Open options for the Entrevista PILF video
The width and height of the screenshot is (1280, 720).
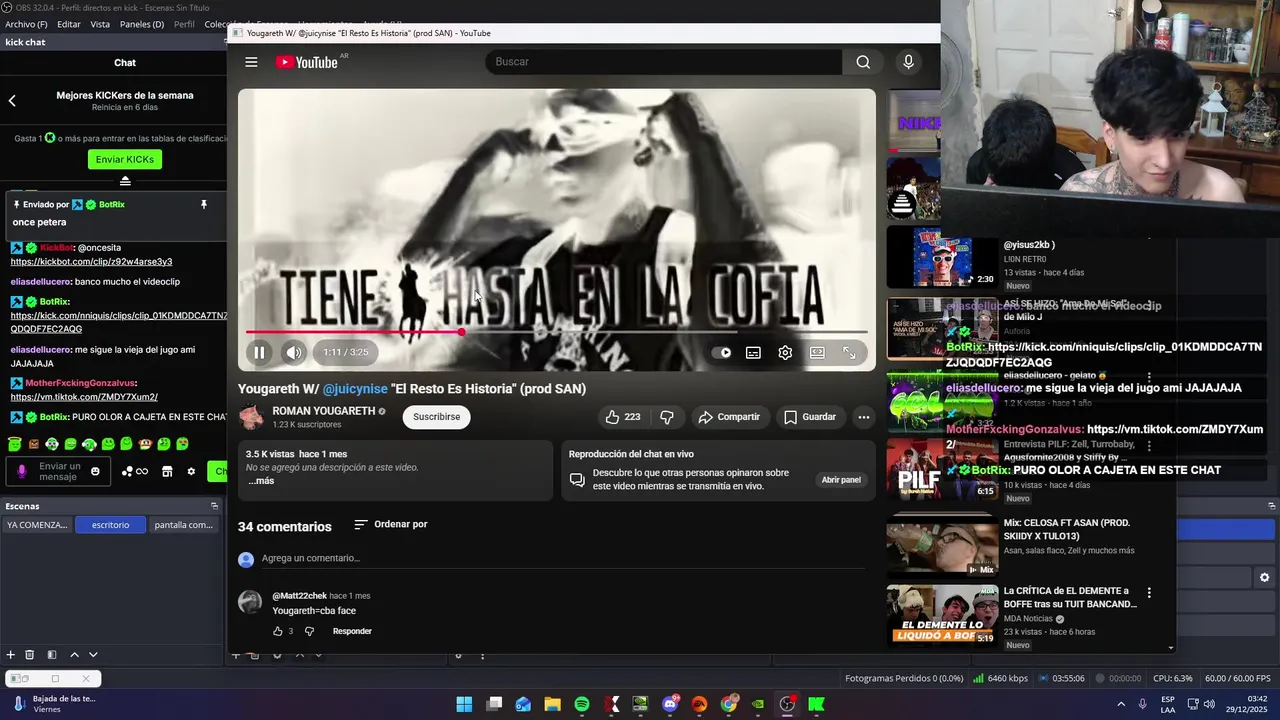(x=1149, y=446)
